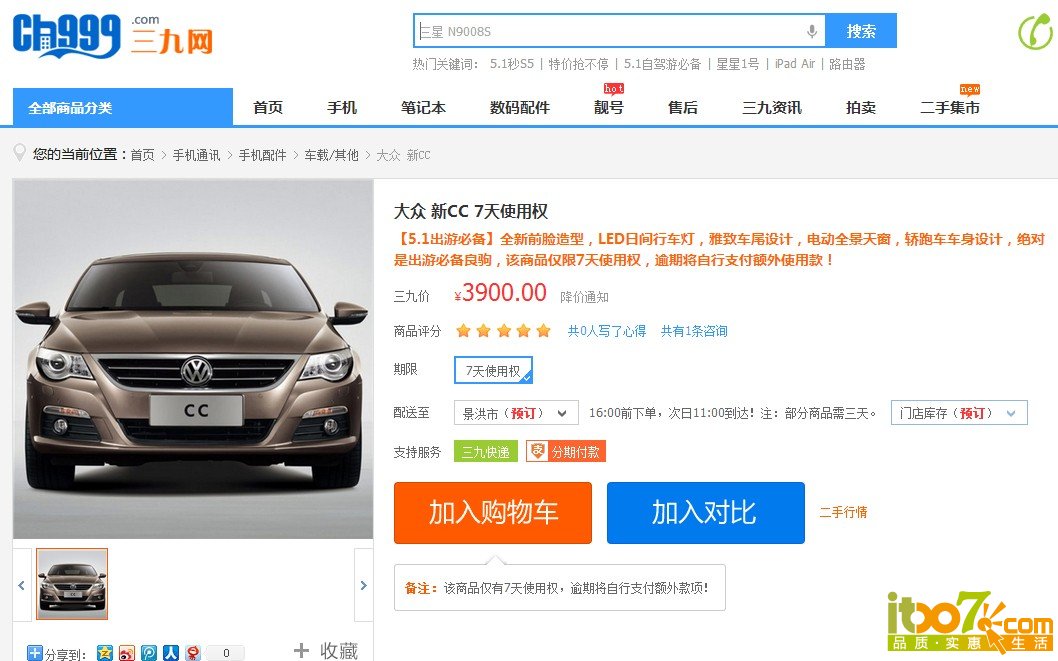Share to Tencent Weibo icon
The height and width of the screenshot is (661, 1058).
[x=149, y=652]
